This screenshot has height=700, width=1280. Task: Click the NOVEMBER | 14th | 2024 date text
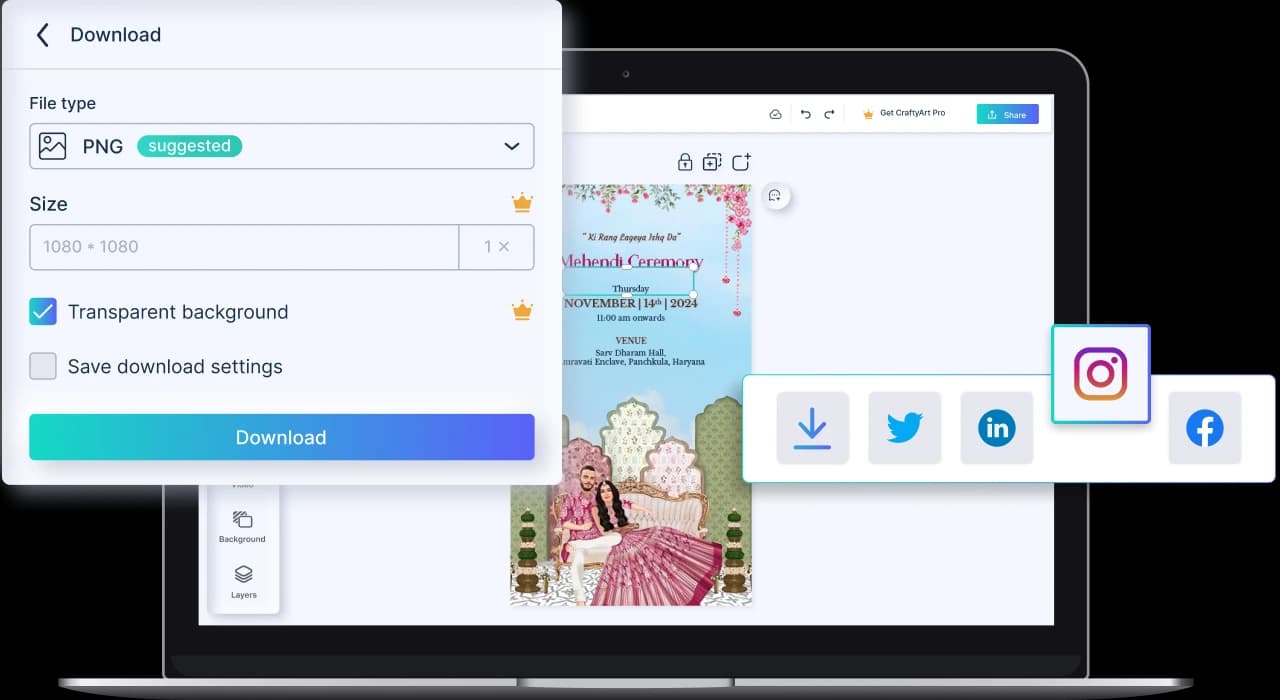(x=630, y=303)
